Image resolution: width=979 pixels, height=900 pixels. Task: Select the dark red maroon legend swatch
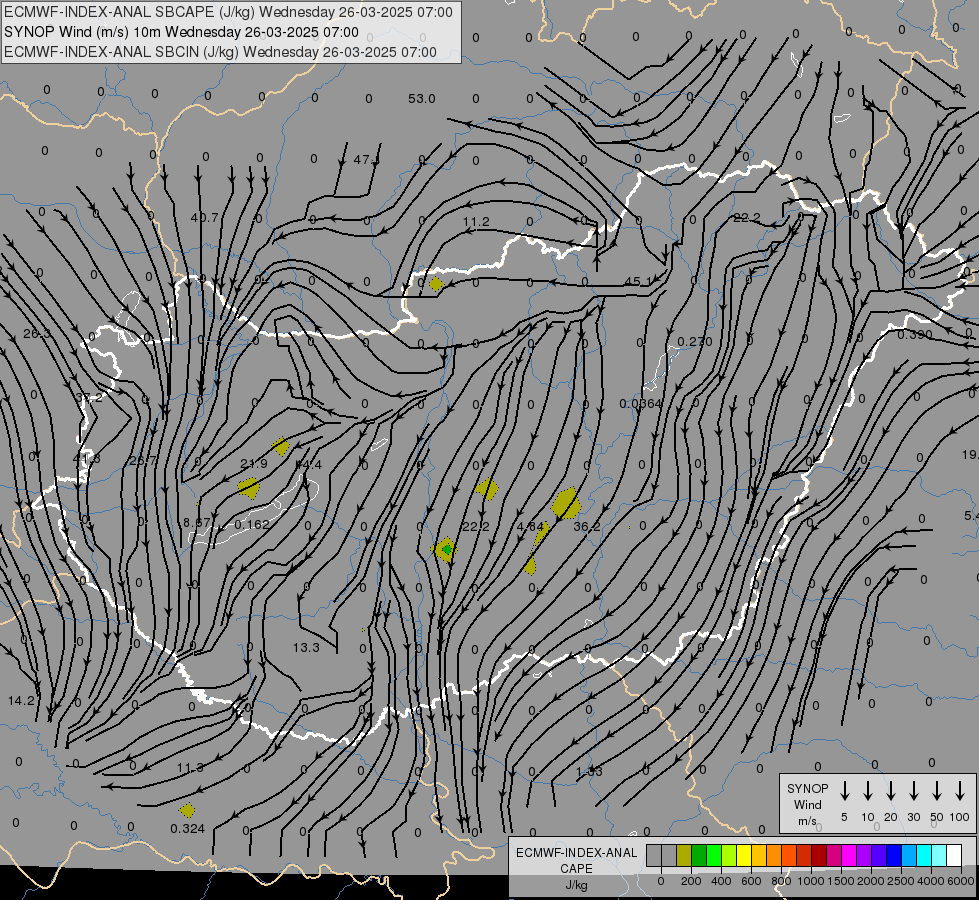coord(819,855)
